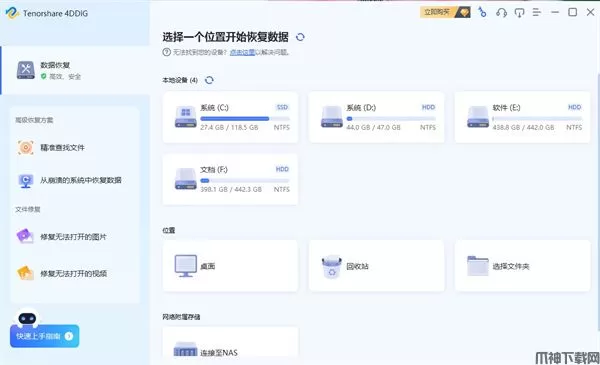This screenshot has width=600, height=365.
Task: Click the 文件修复 section label
Action: tap(28, 209)
